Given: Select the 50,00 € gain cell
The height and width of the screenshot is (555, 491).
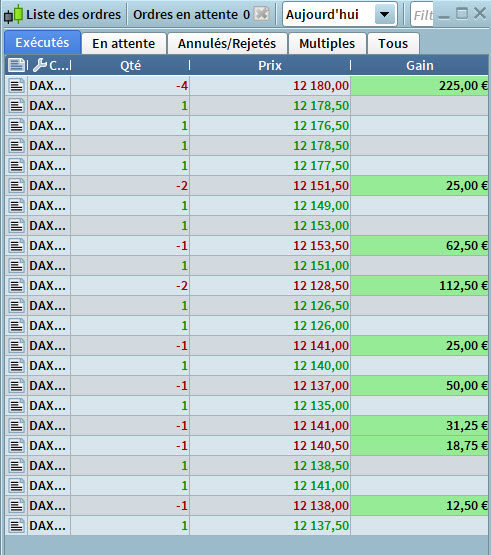Looking at the screenshot, I should click(419, 385).
